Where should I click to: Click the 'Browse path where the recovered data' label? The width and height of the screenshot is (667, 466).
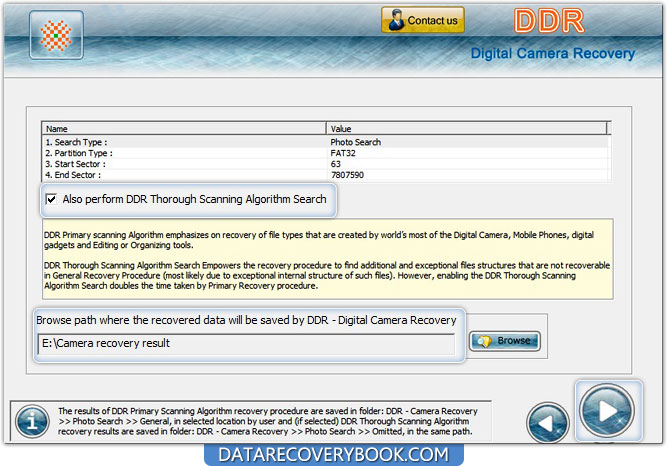click(246, 320)
